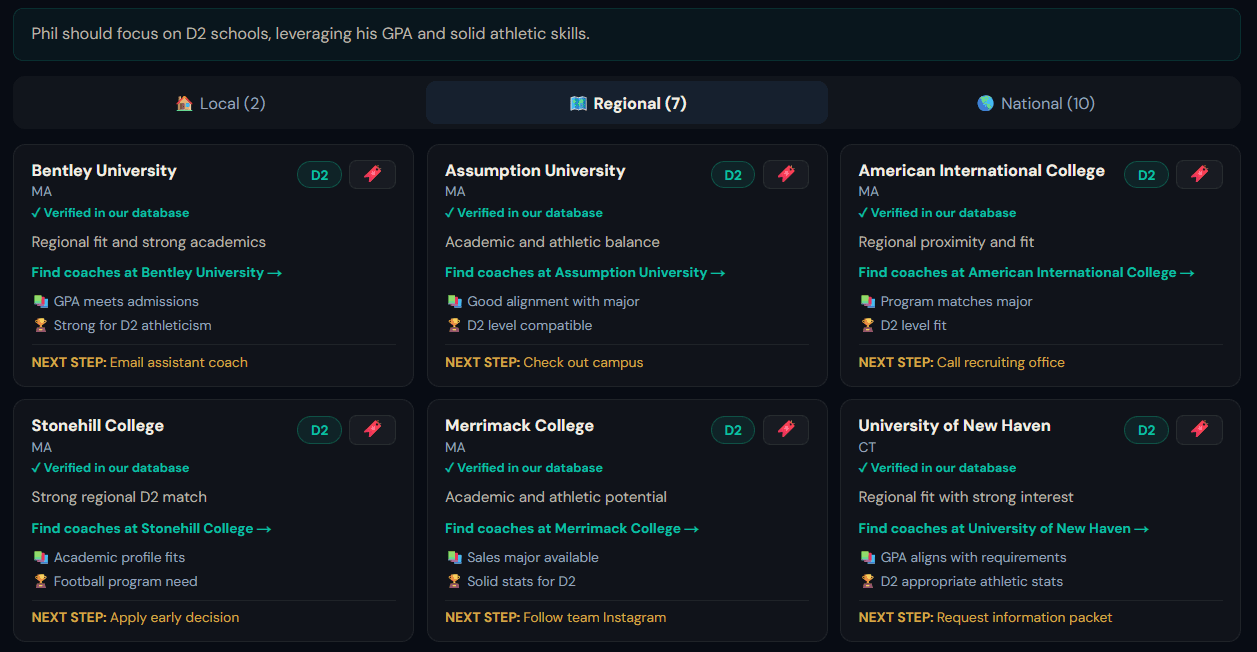This screenshot has width=1257, height=652.
Task: Open Find coaches at Assumption University link
Action: pos(585,272)
